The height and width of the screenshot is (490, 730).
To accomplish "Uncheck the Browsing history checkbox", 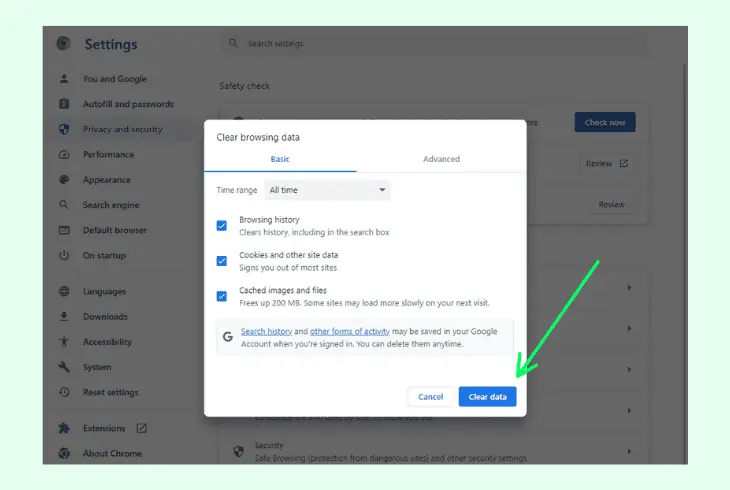I will [222, 226].
